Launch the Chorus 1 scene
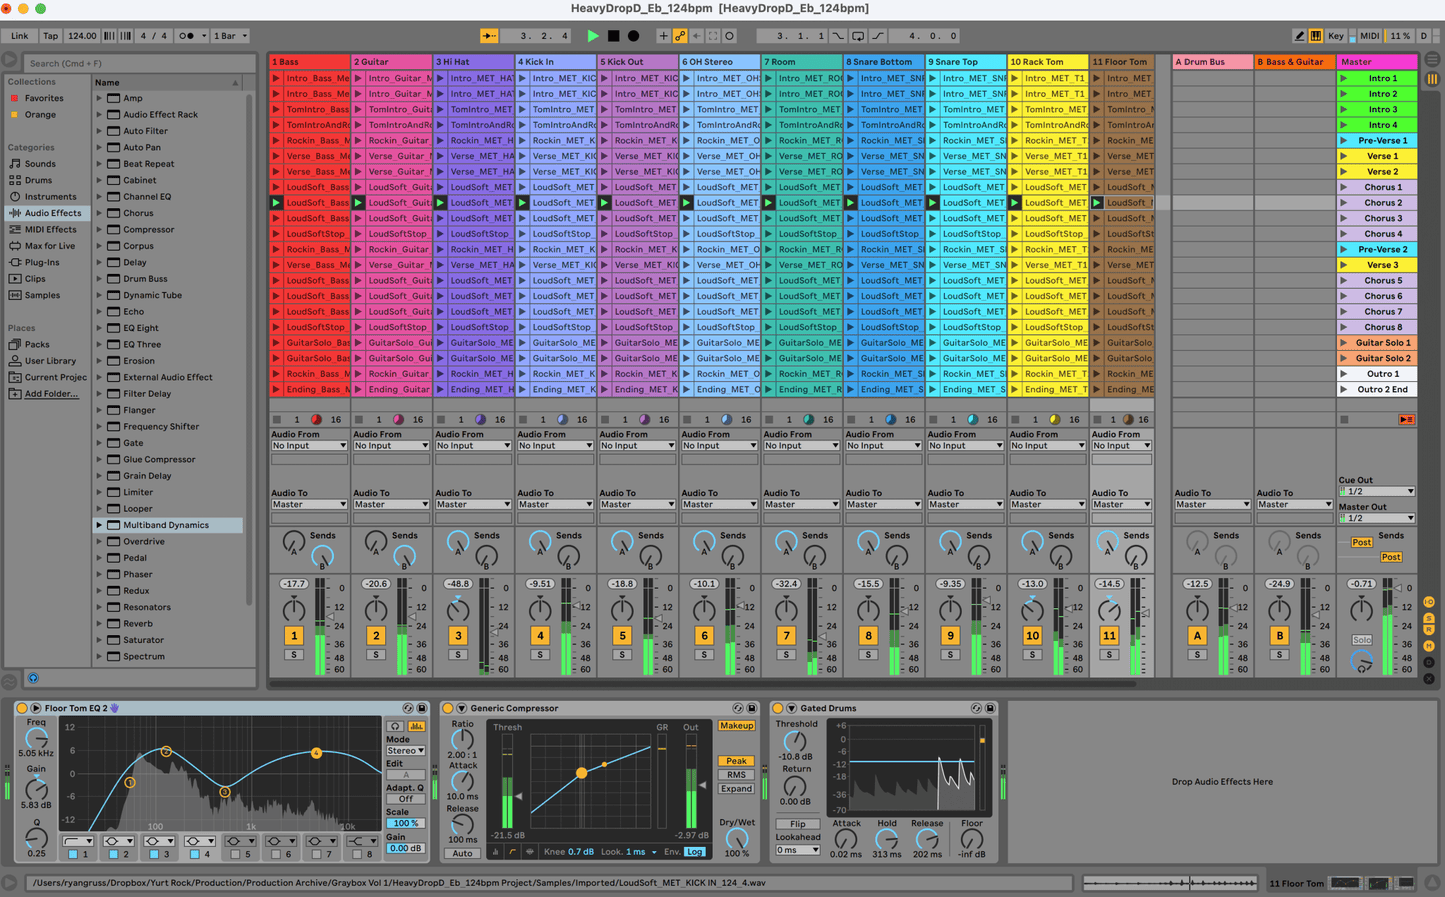 [1344, 187]
